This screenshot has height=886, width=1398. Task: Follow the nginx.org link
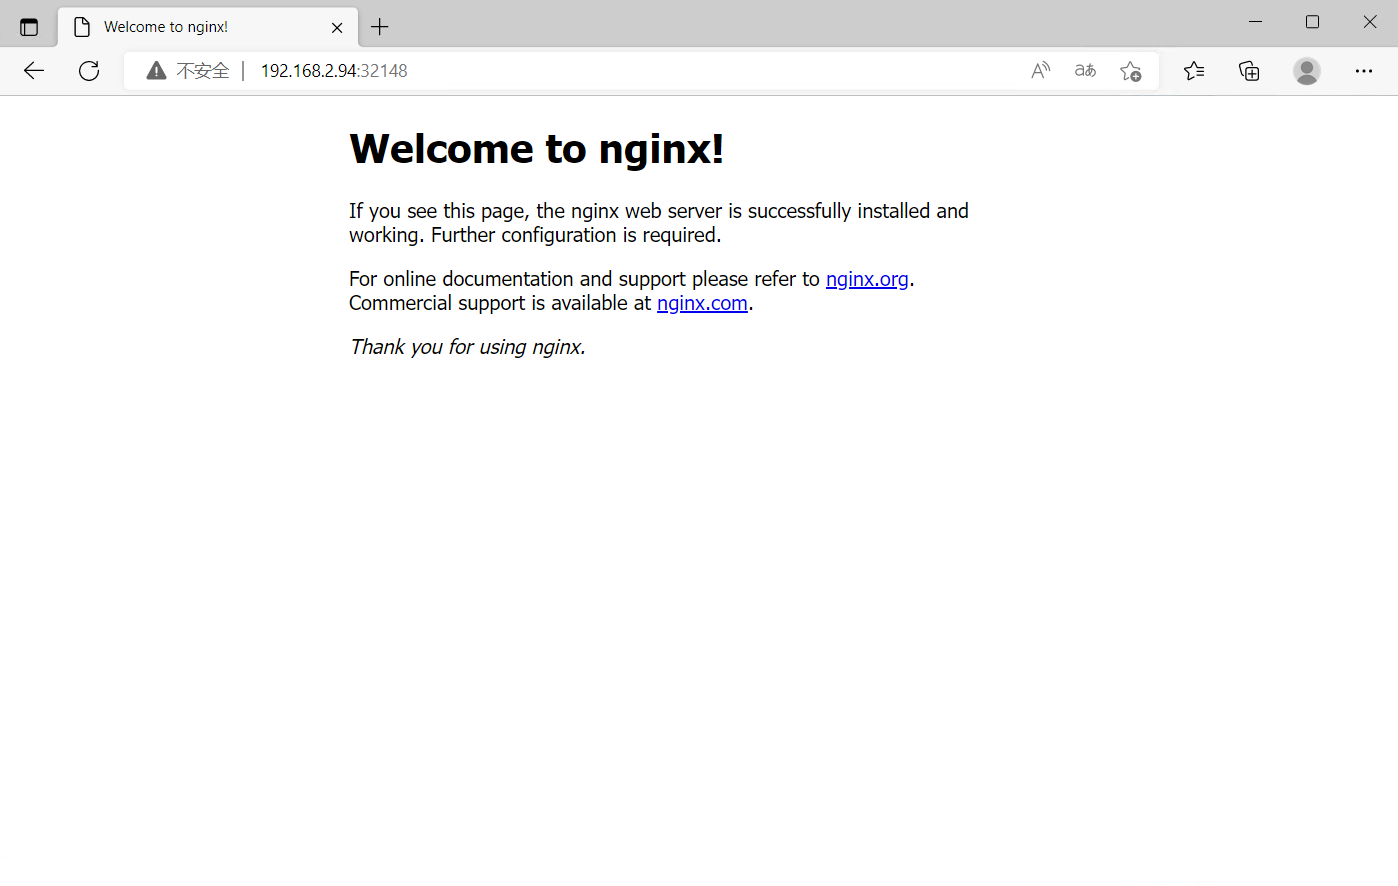pyautogui.click(x=867, y=279)
